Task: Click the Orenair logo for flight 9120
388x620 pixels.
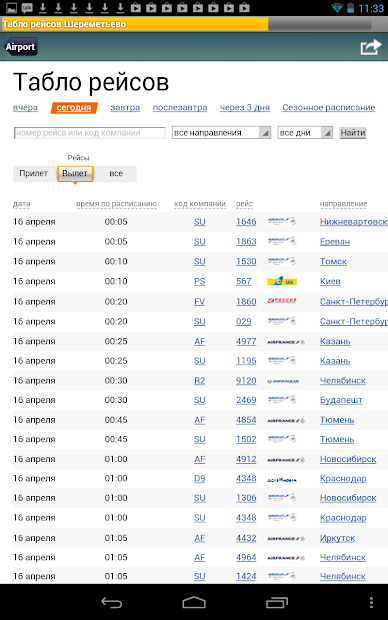Action: (283, 381)
